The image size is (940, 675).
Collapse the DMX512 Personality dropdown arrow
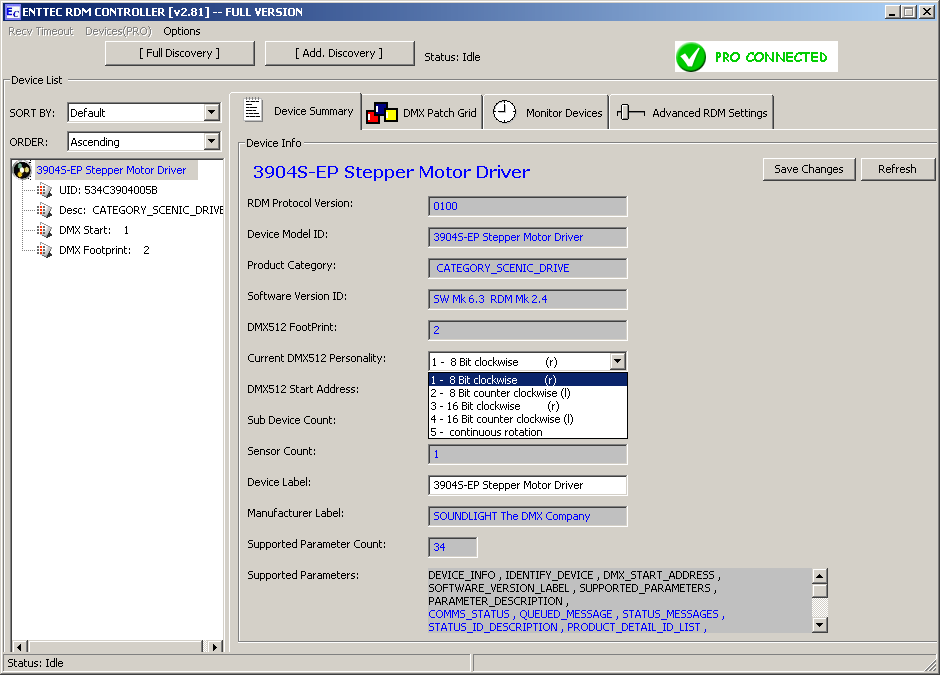click(617, 361)
